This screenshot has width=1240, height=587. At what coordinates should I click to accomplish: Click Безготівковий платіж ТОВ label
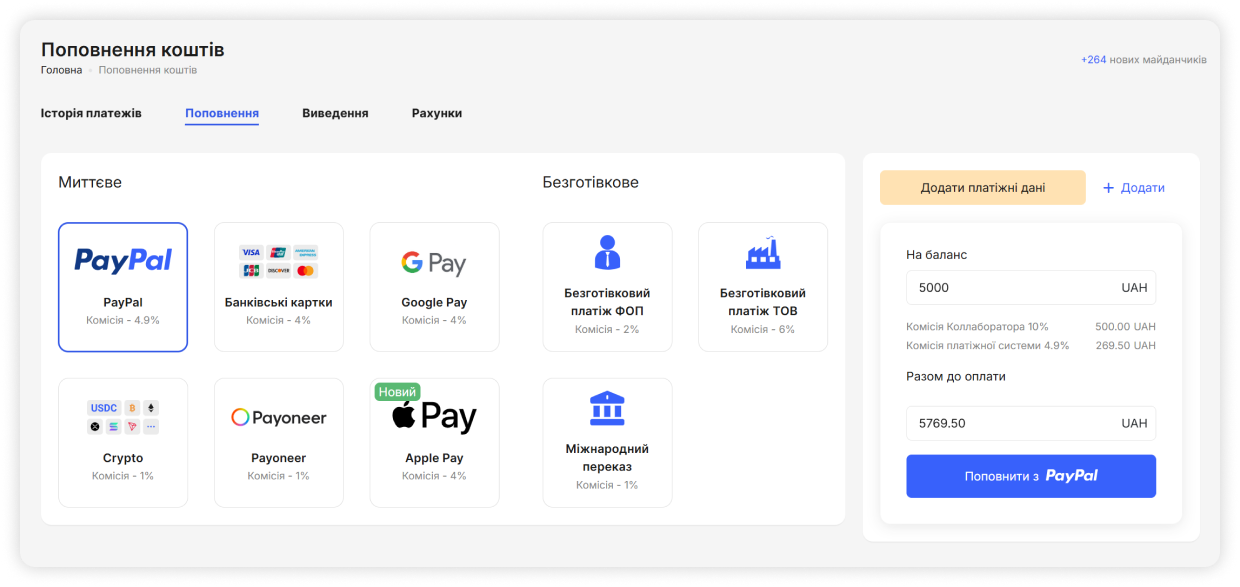pyautogui.click(x=763, y=302)
